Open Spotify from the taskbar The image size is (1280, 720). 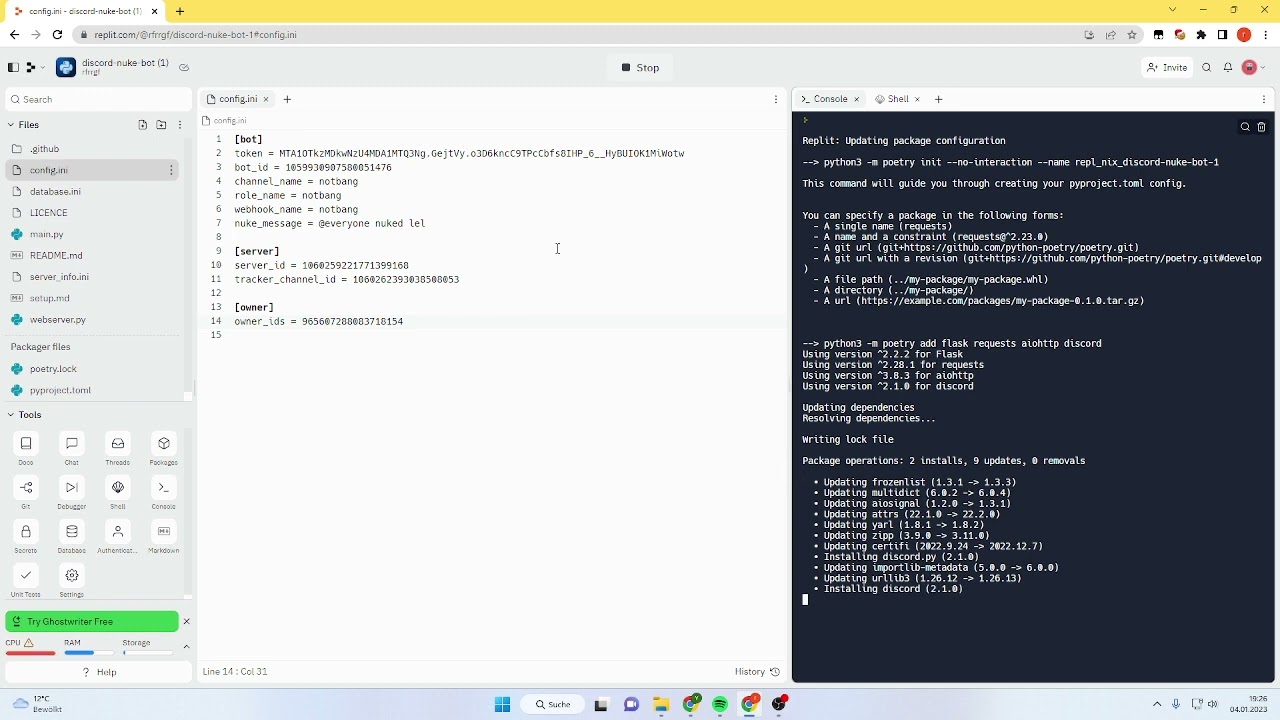click(x=720, y=704)
